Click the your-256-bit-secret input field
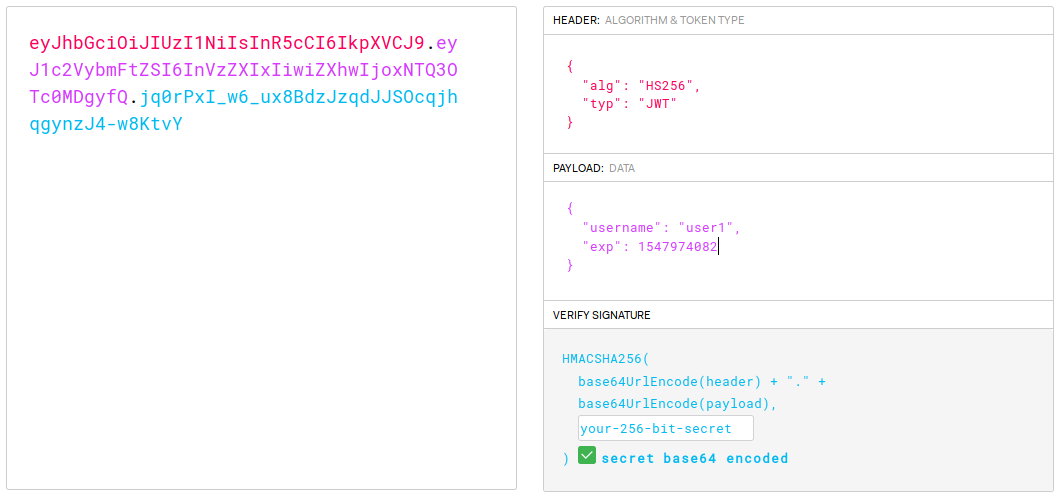 tap(665, 428)
